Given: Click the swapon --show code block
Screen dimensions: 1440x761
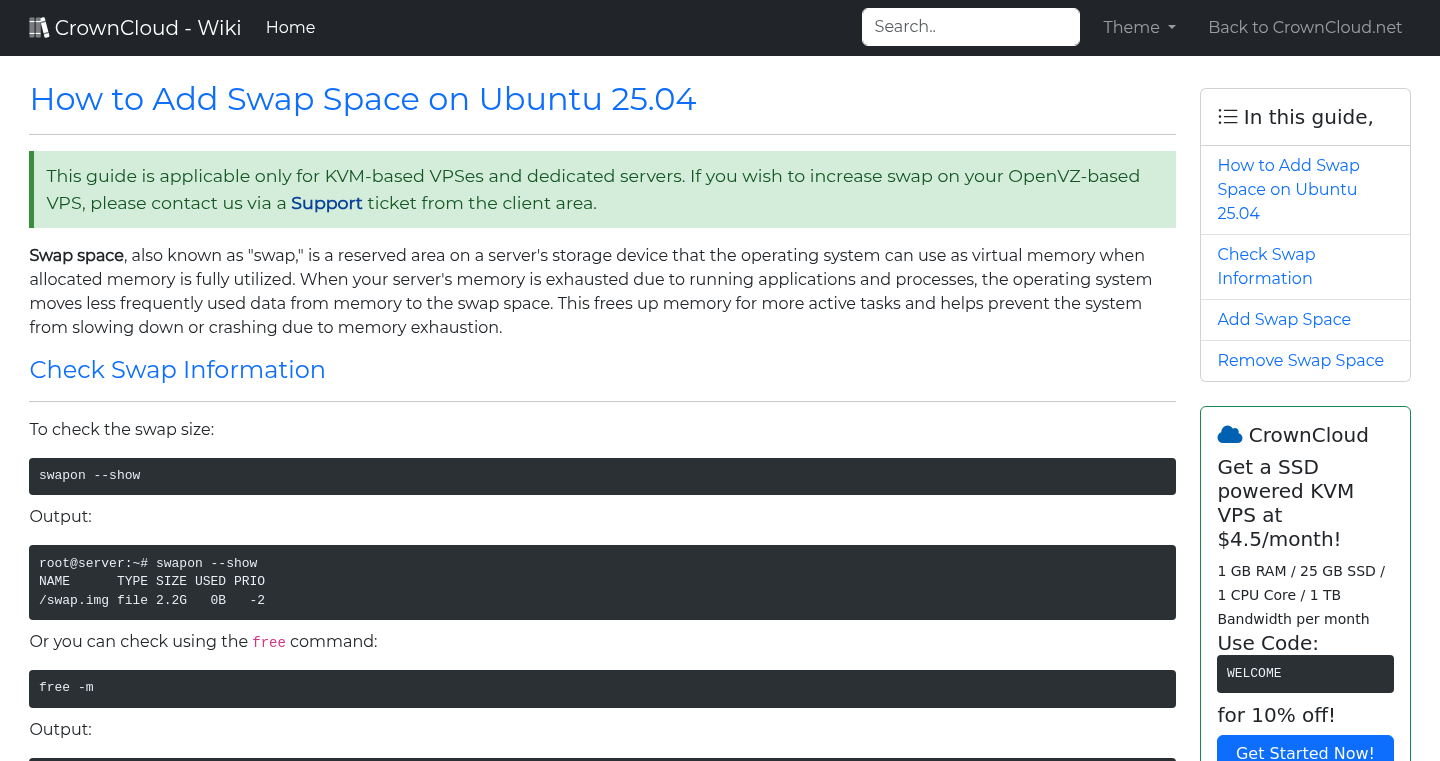Looking at the screenshot, I should [x=601, y=476].
